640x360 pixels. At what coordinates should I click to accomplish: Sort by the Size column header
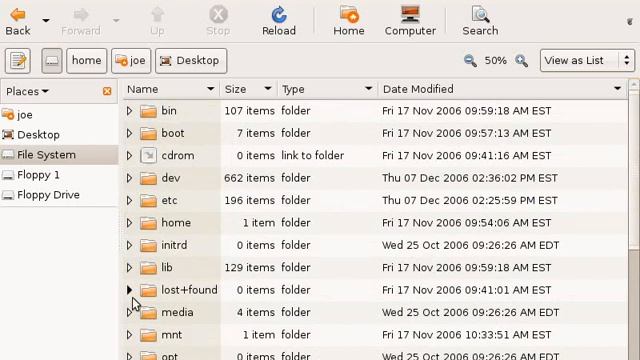249,89
